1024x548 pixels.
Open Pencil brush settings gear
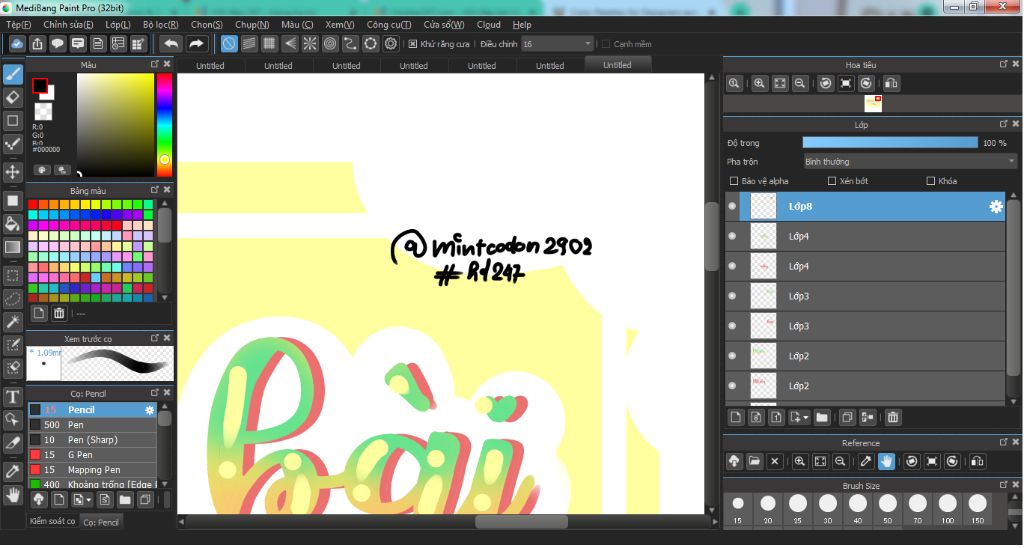pos(150,410)
